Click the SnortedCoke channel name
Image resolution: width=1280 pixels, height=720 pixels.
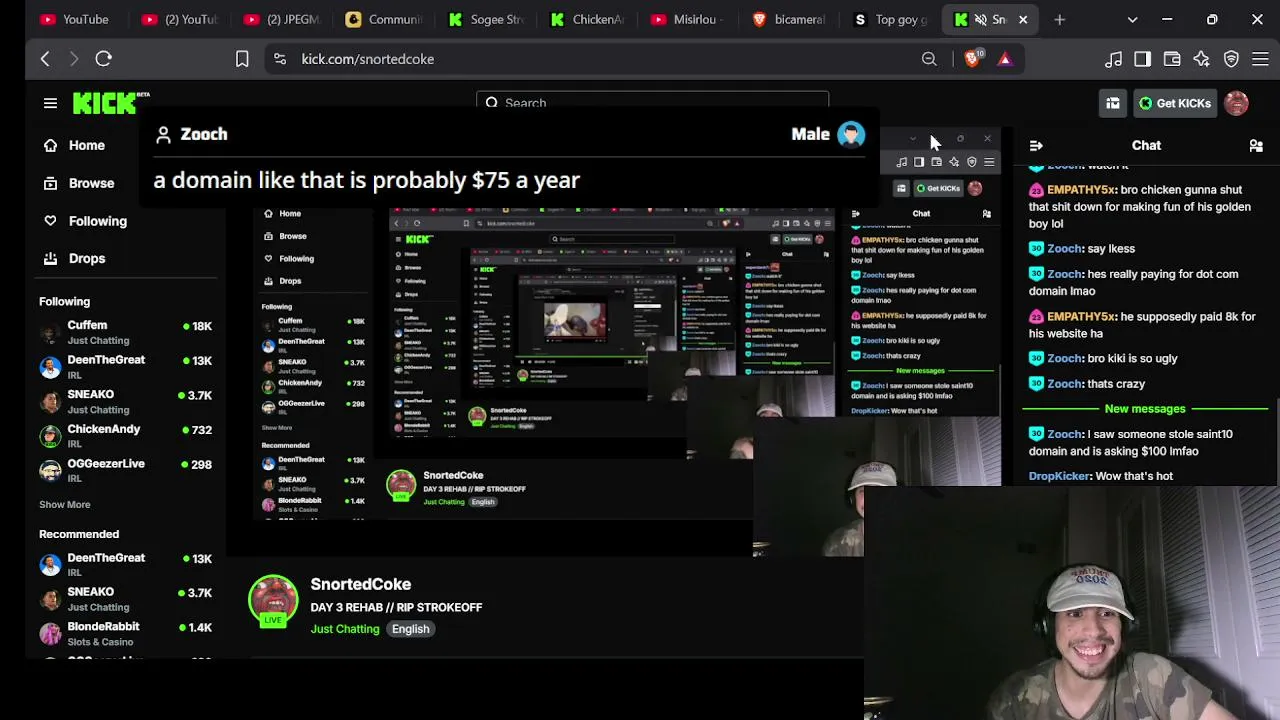point(360,584)
